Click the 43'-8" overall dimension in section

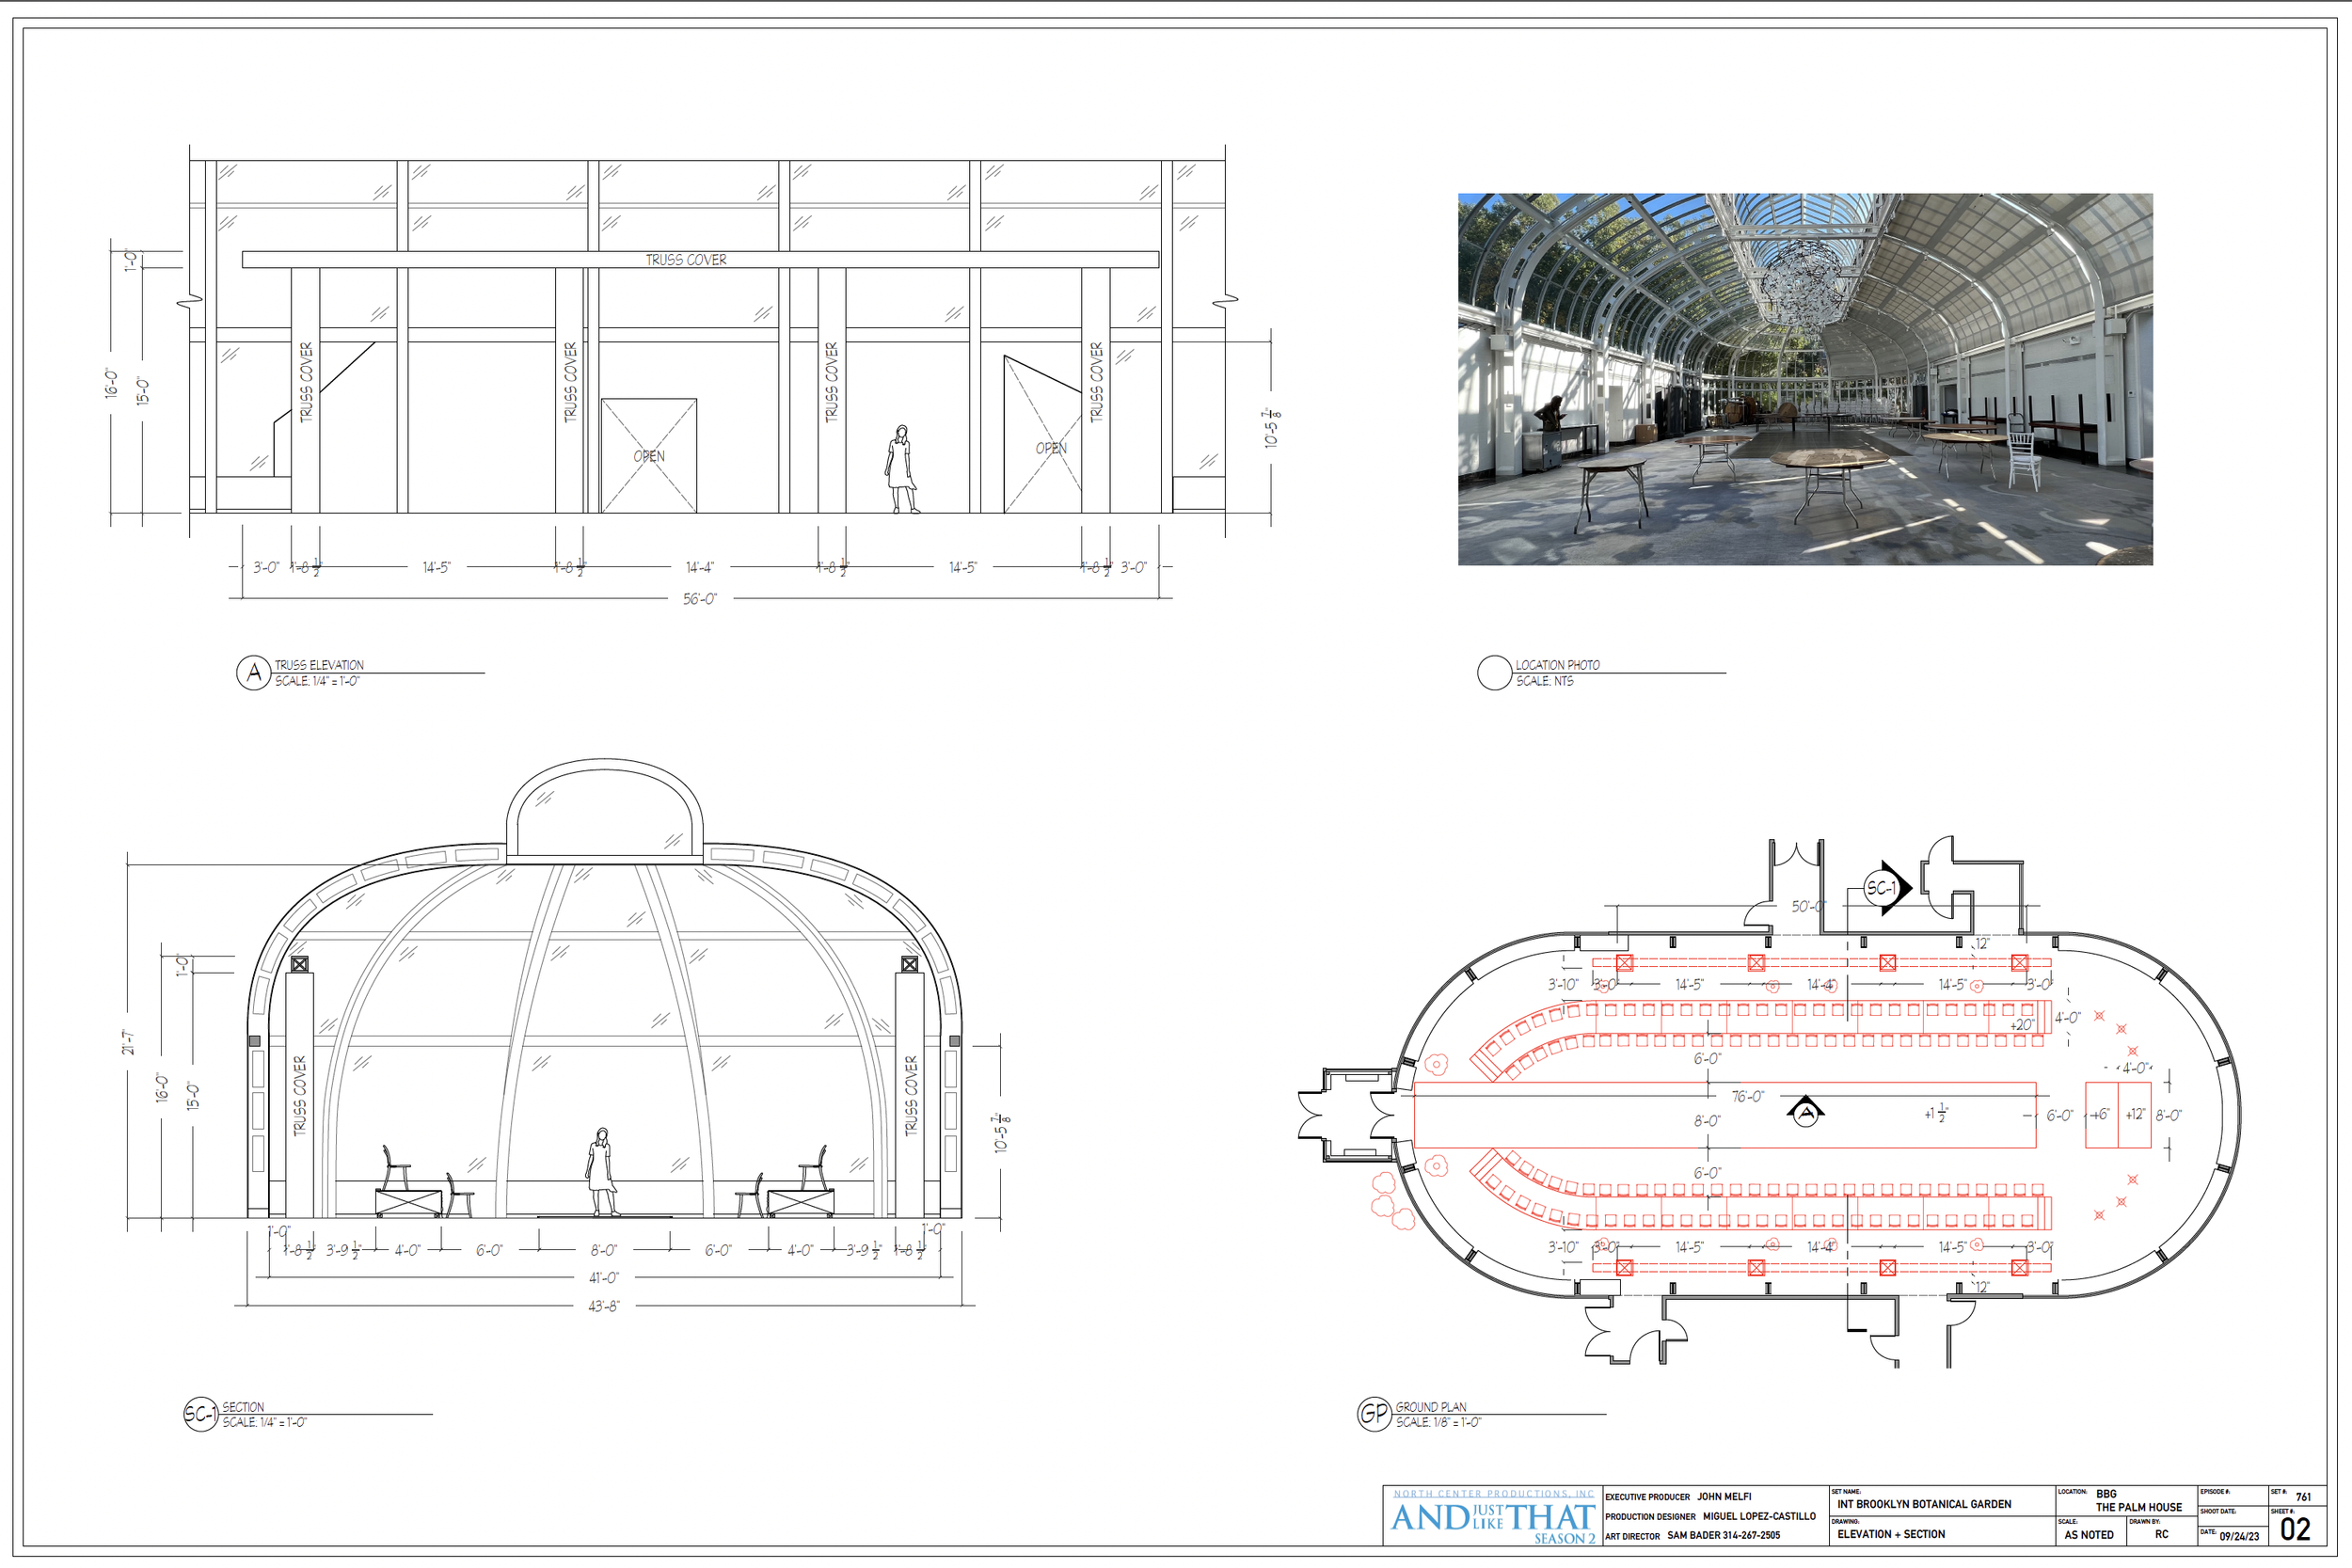603,1306
